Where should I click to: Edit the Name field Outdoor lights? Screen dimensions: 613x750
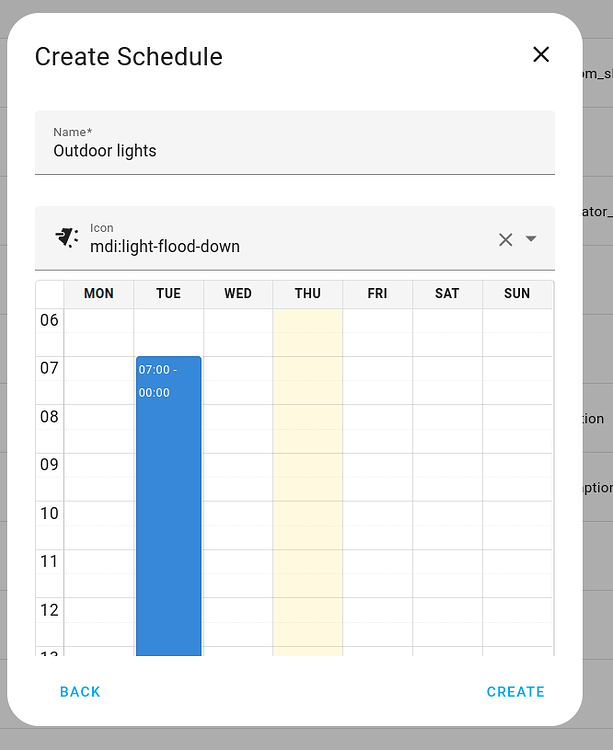pyautogui.click(x=295, y=143)
